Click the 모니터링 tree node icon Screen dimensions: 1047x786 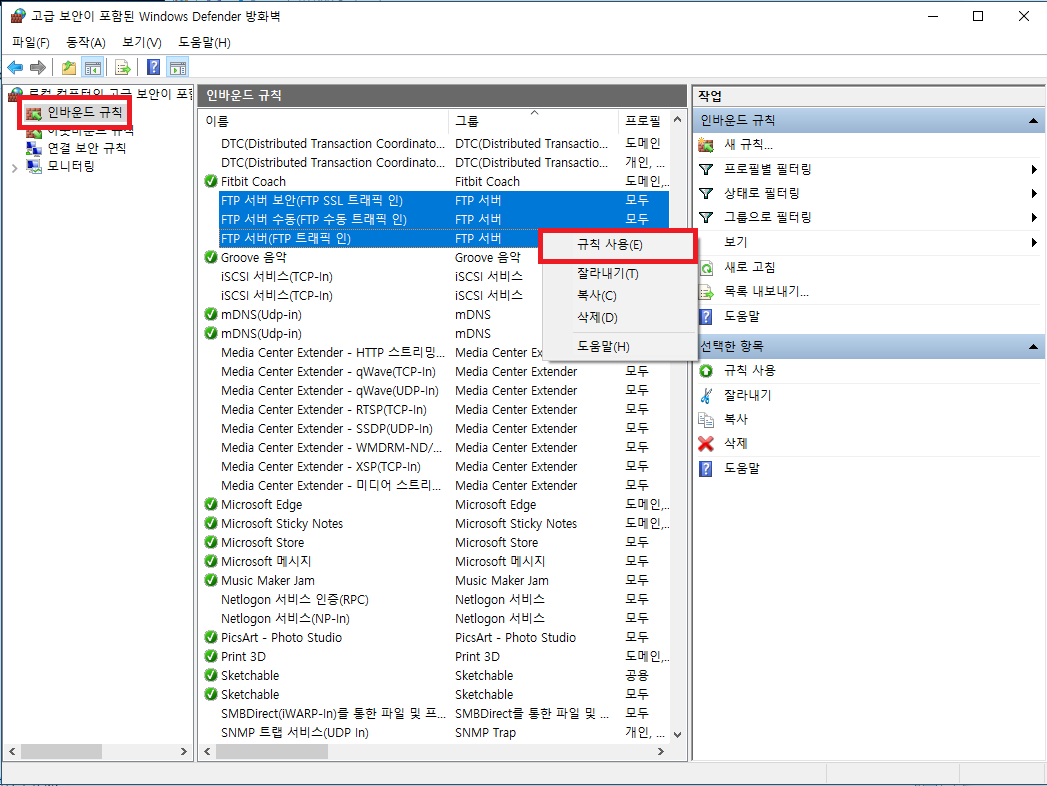pos(34,166)
